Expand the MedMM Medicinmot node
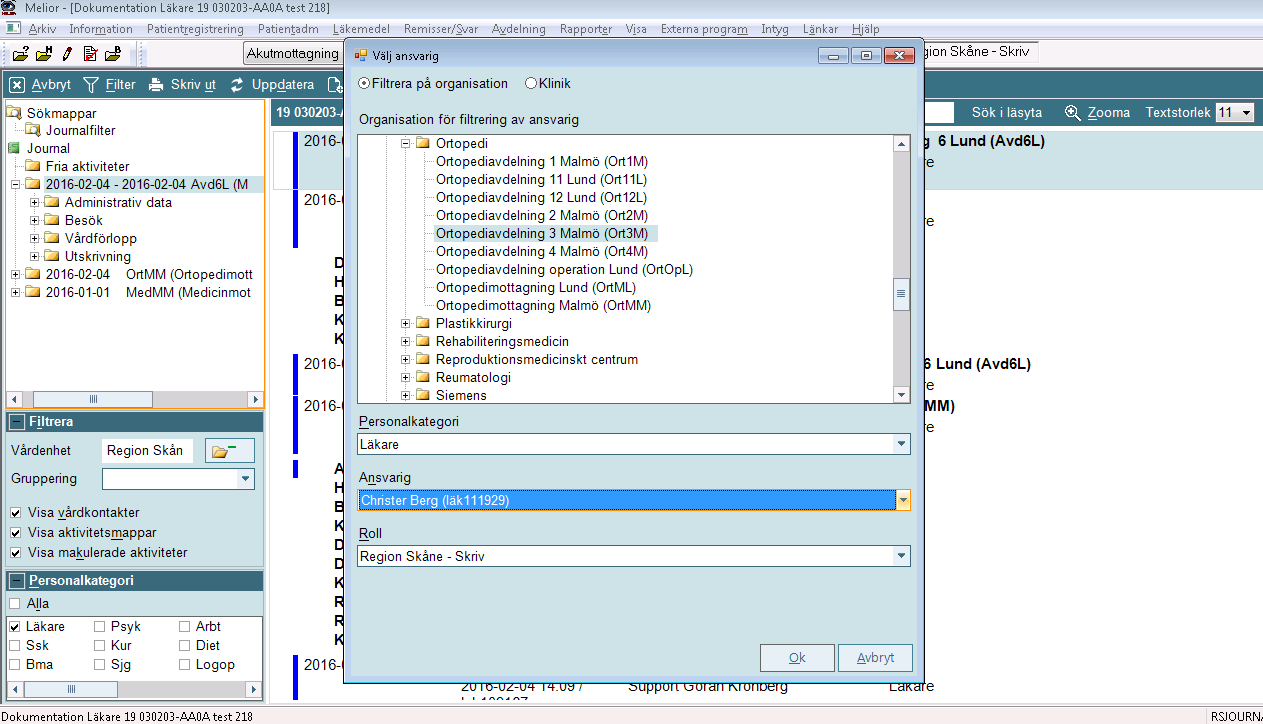Viewport: 1263px width, 724px height. coord(16,292)
